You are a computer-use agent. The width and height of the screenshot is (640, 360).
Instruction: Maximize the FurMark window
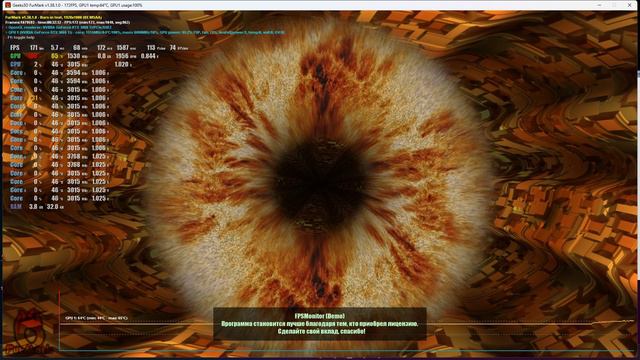[x=614, y=5]
